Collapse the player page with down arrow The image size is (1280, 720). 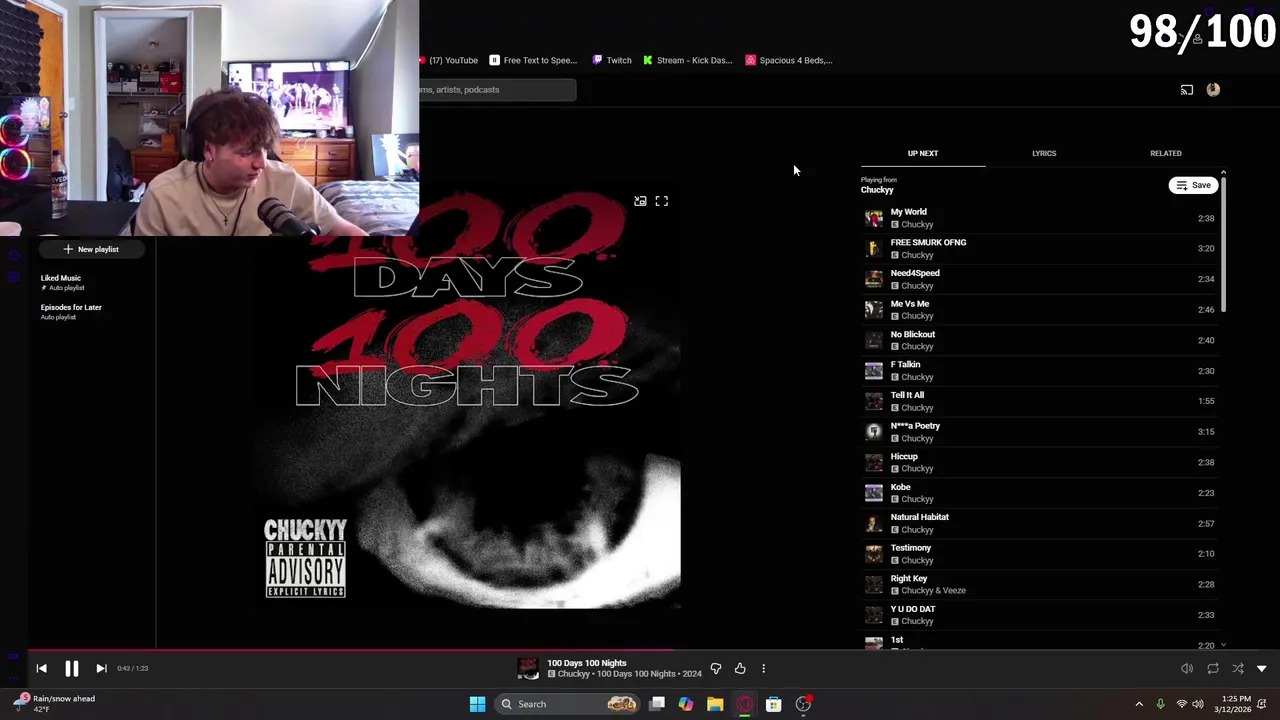pos(1262,668)
